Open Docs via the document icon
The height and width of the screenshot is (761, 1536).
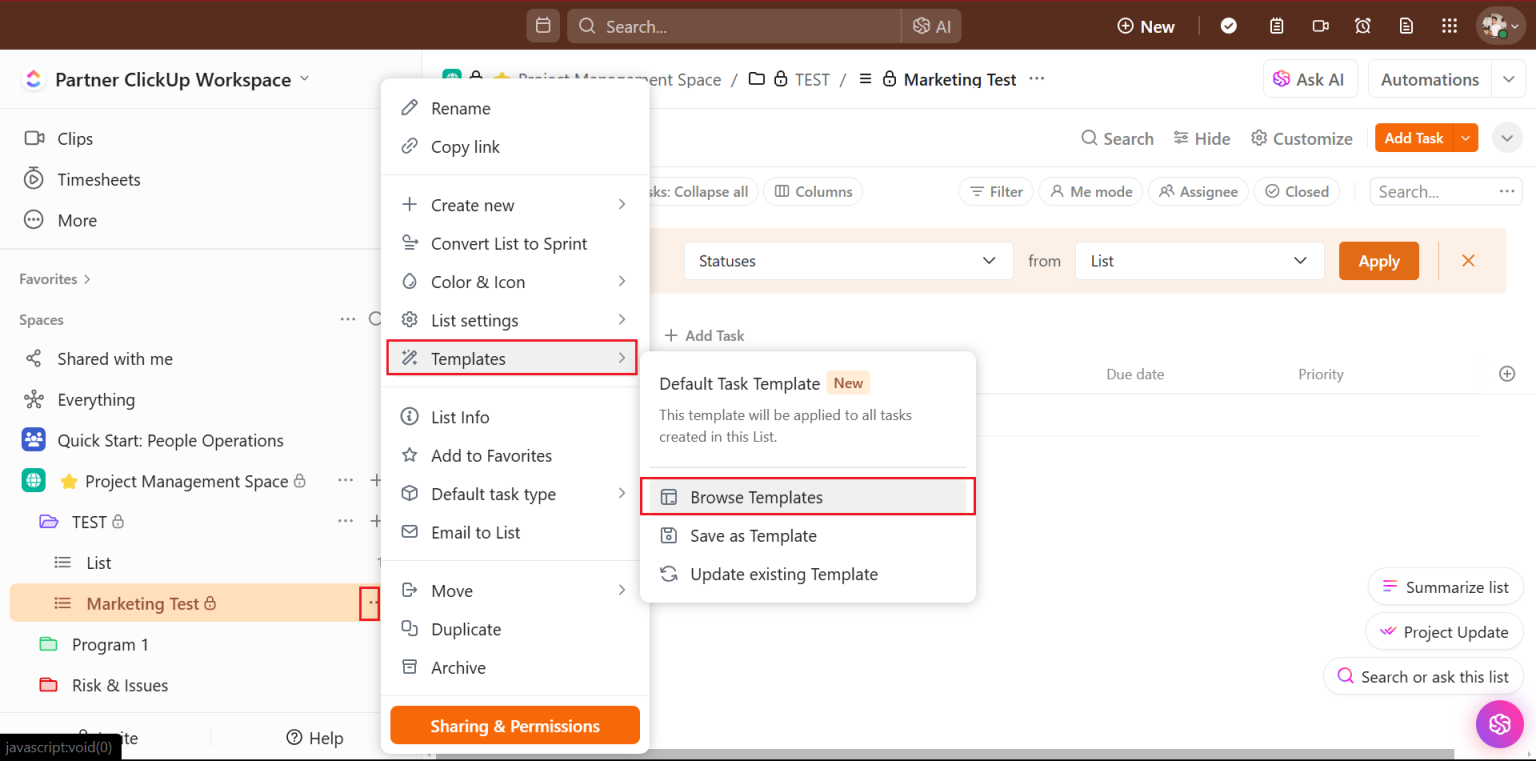pyautogui.click(x=1406, y=25)
